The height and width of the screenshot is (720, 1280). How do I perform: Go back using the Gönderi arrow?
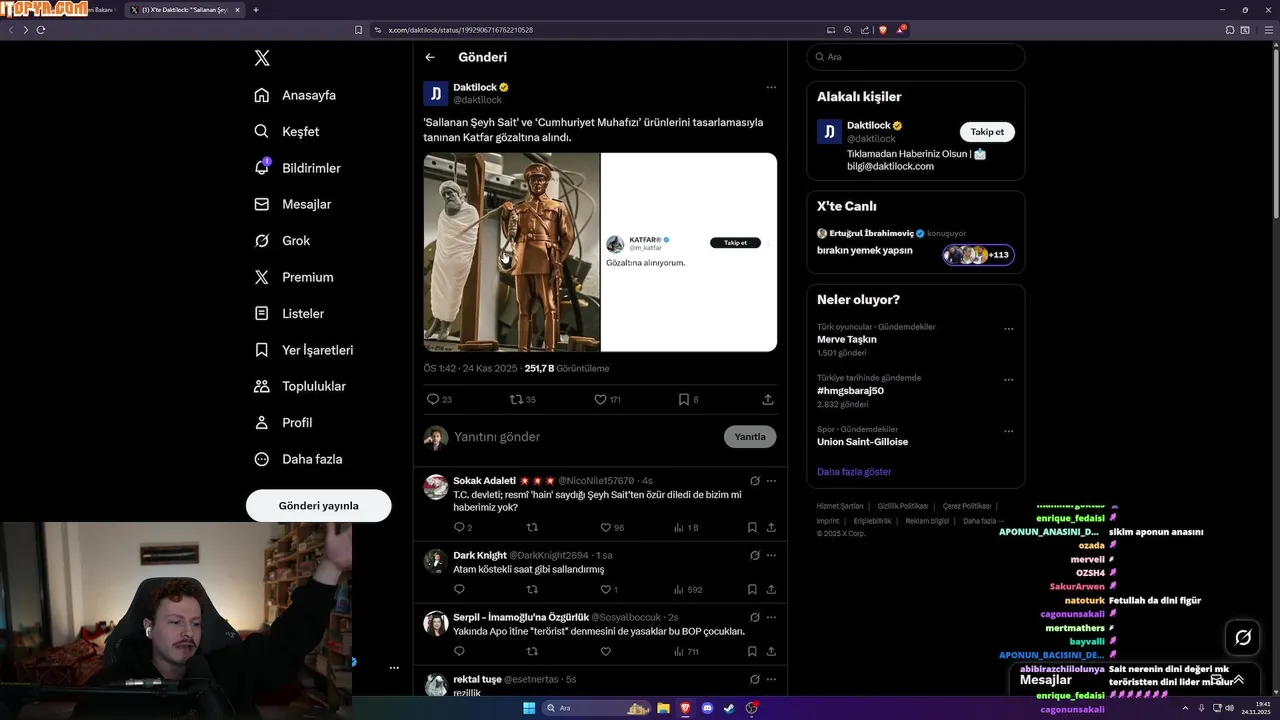[x=430, y=57]
